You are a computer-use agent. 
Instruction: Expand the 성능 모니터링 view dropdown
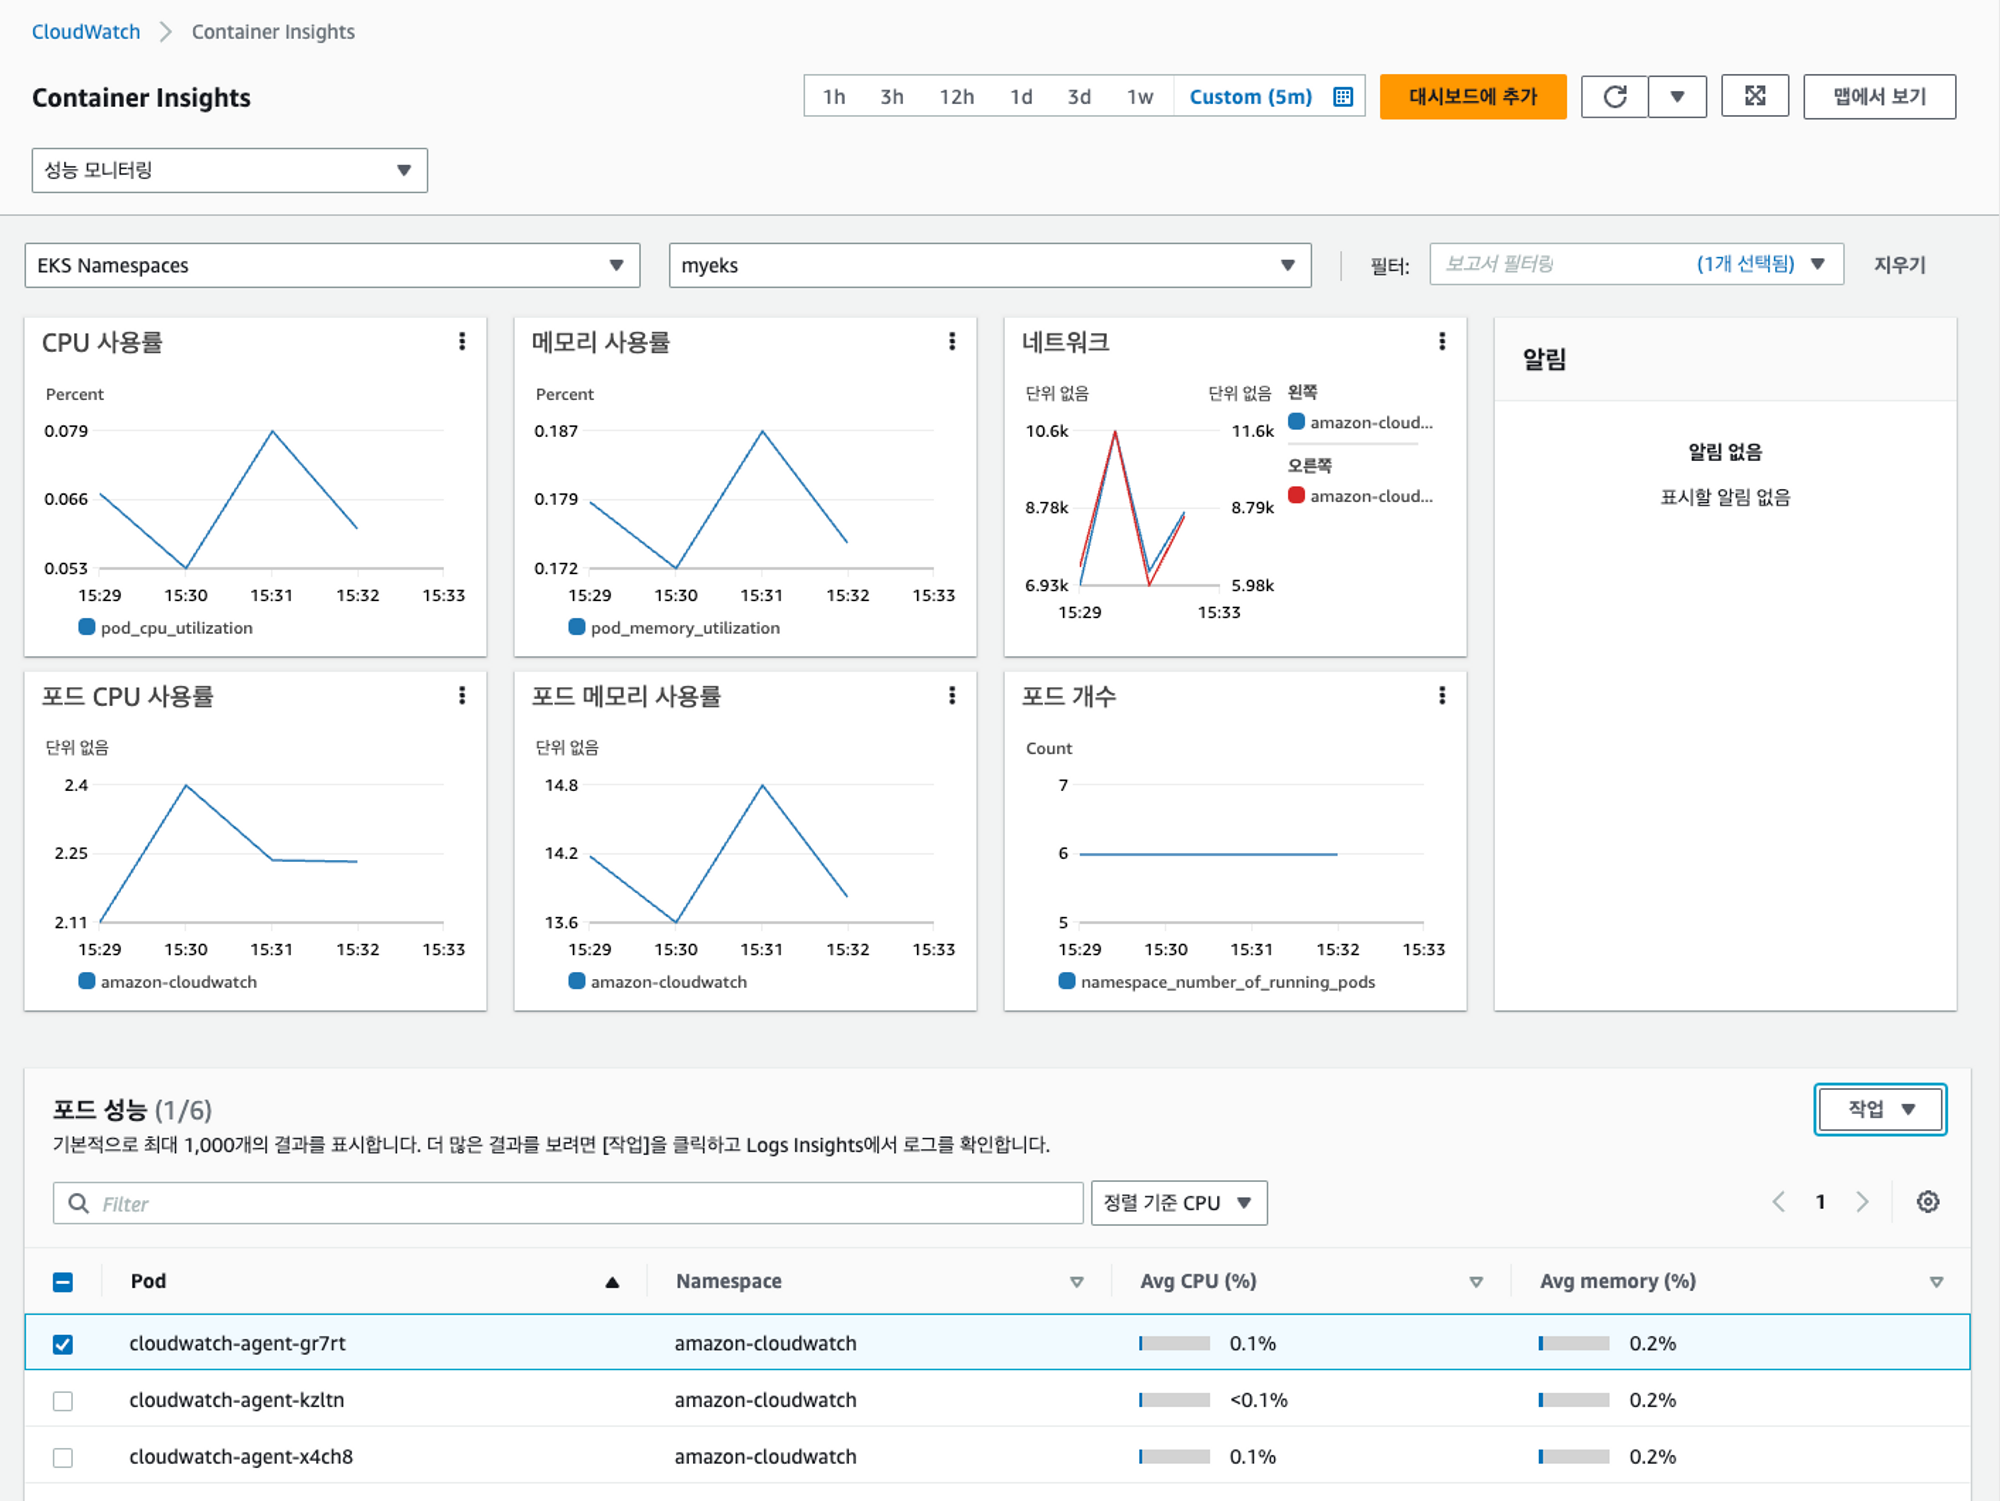(230, 170)
